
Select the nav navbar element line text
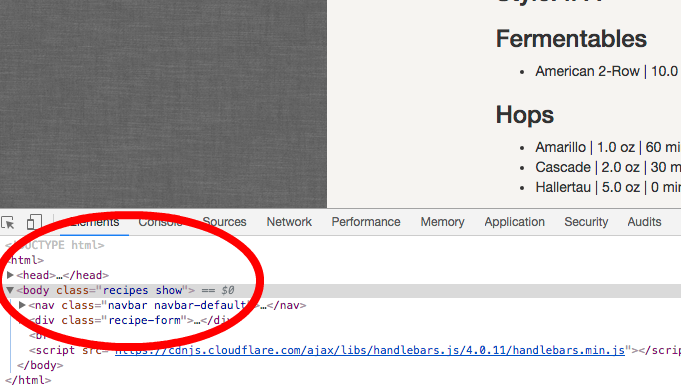coord(167,305)
